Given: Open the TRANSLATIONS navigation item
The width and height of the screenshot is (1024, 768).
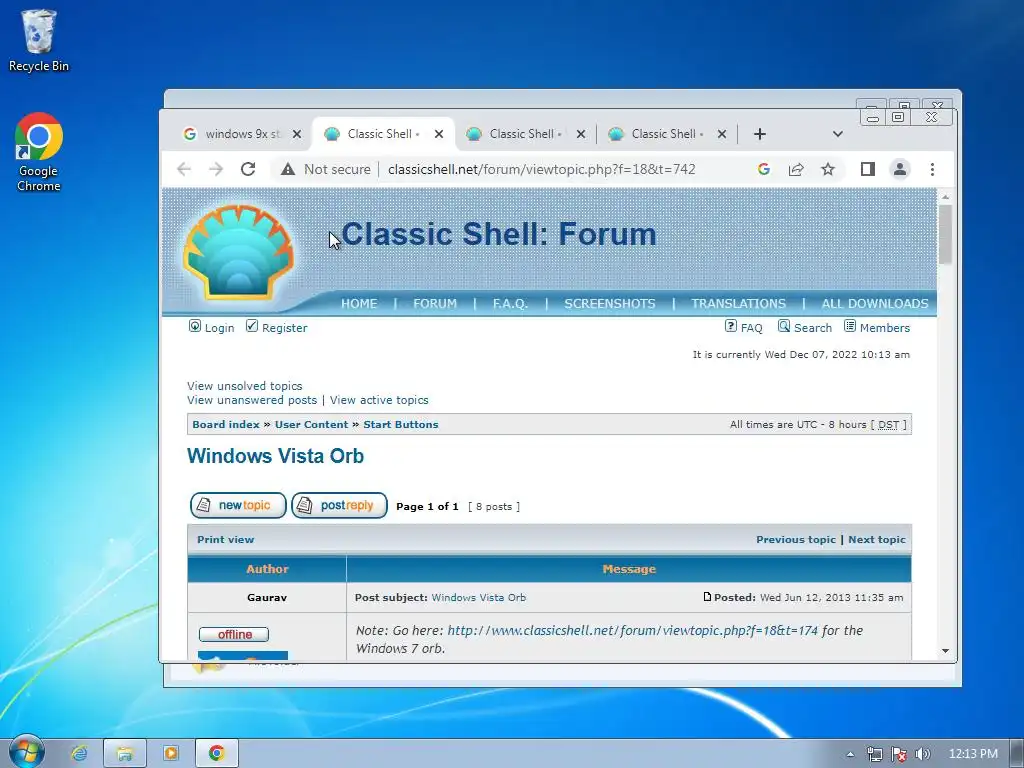Looking at the screenshot, I should tap(739, 304).
